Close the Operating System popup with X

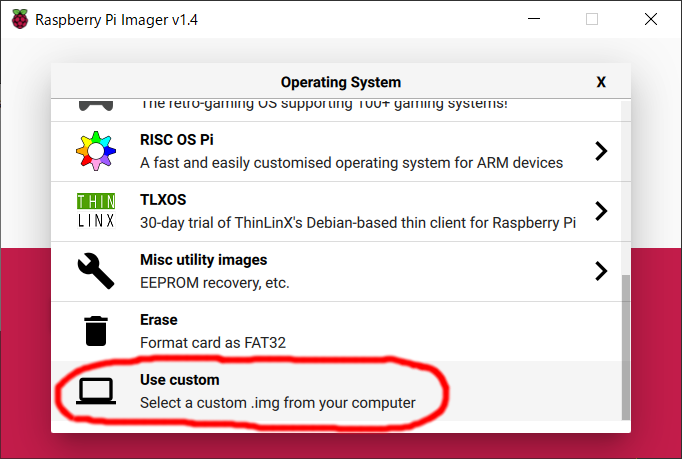(601, 82)
